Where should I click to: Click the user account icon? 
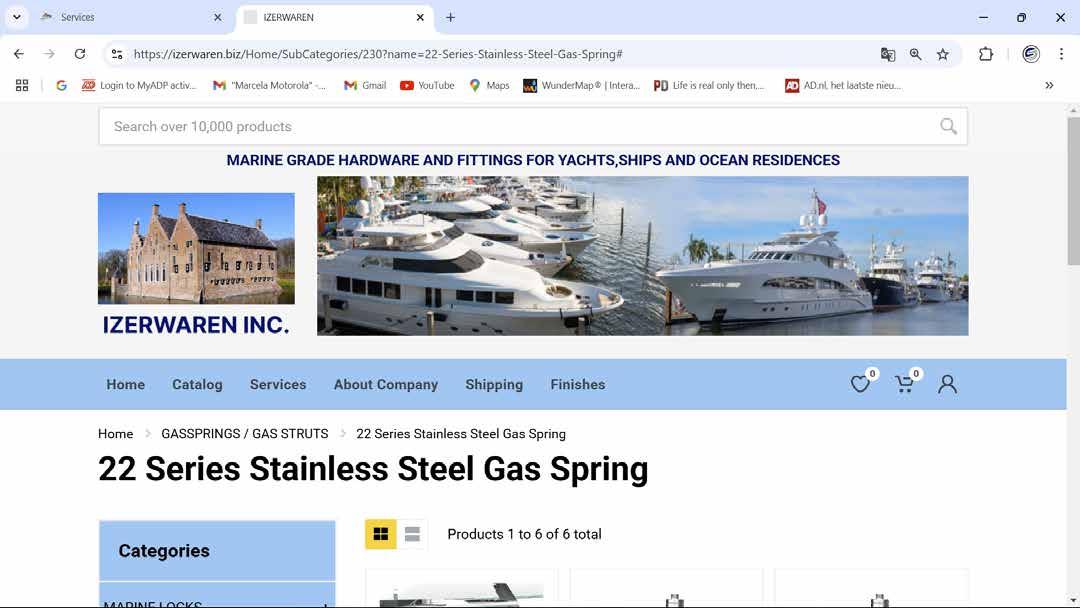point(947,384)
